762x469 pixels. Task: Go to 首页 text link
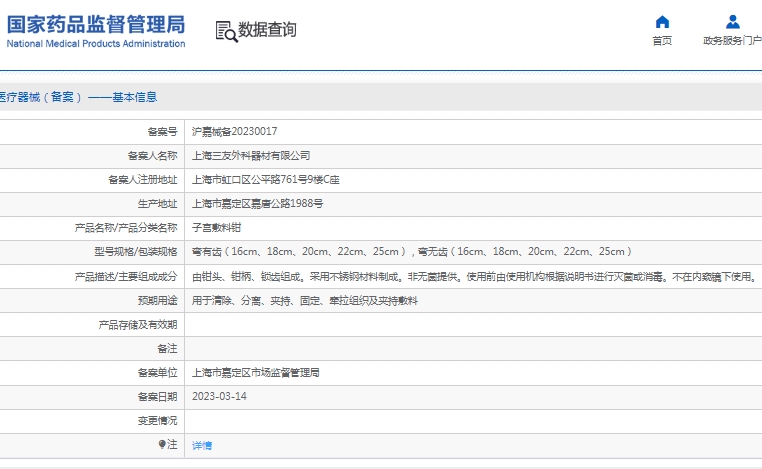pyautogui.click(x=662, y=40)
